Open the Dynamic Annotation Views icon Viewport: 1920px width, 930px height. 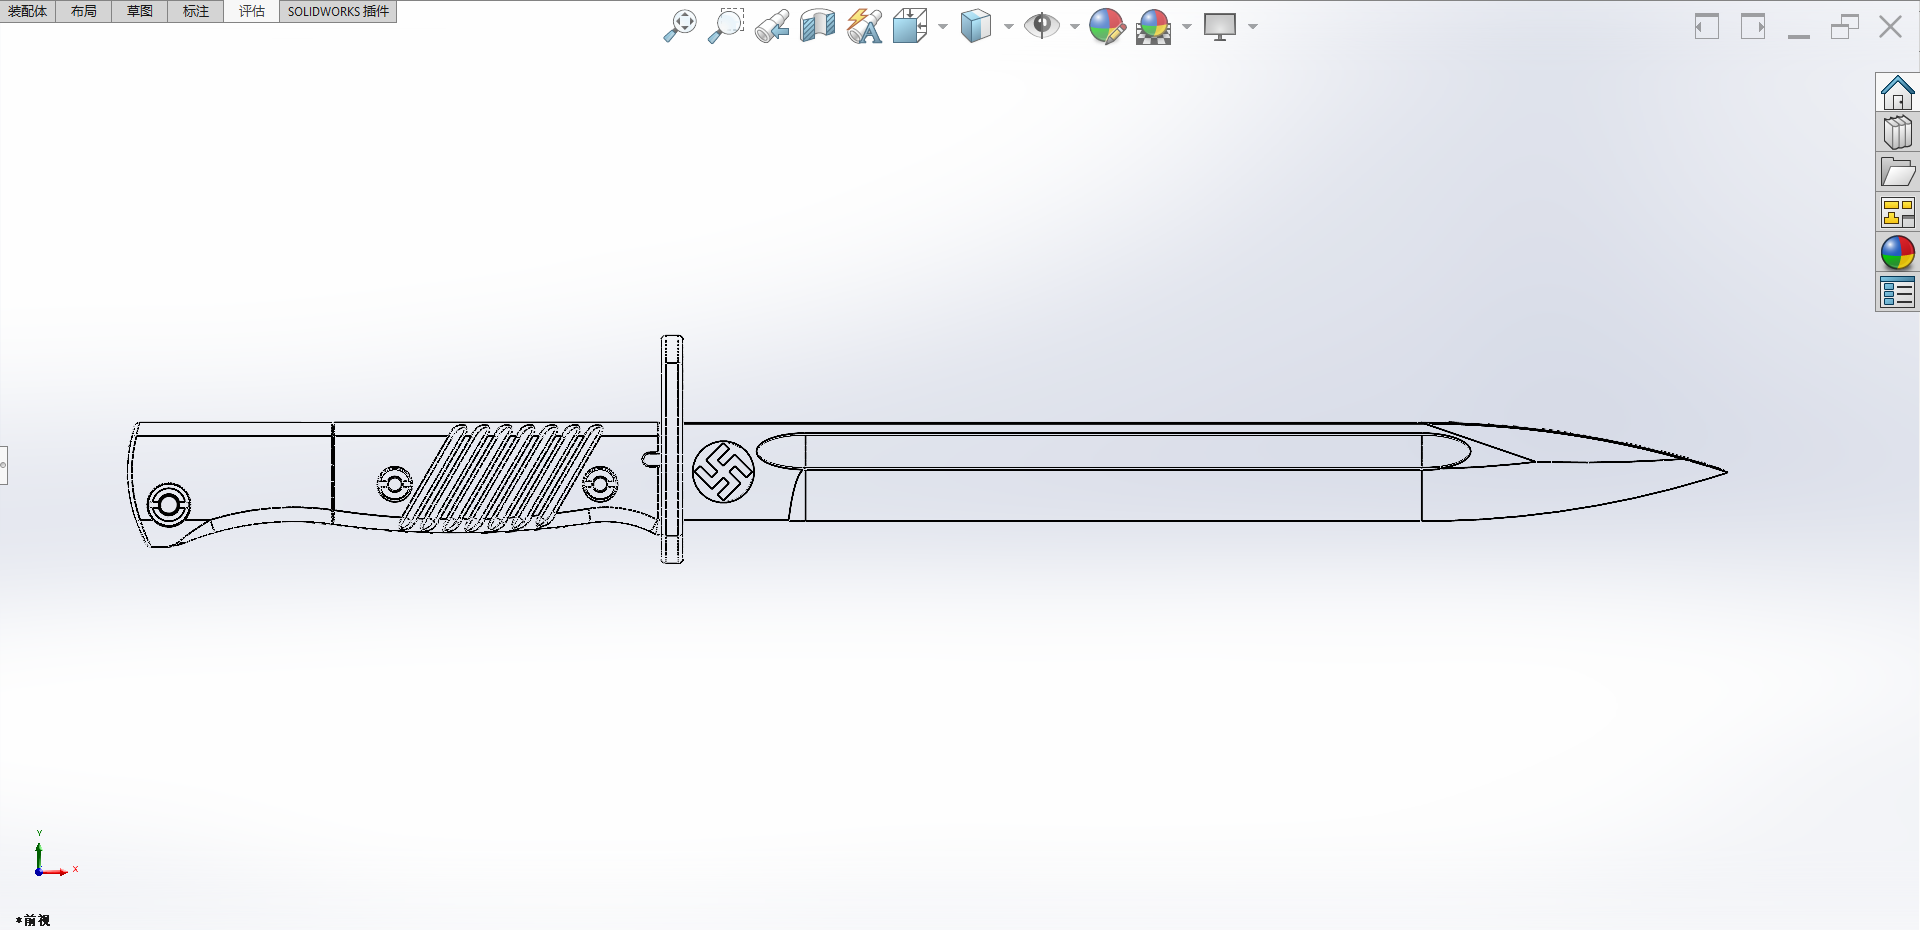click(x=864, y=26)
